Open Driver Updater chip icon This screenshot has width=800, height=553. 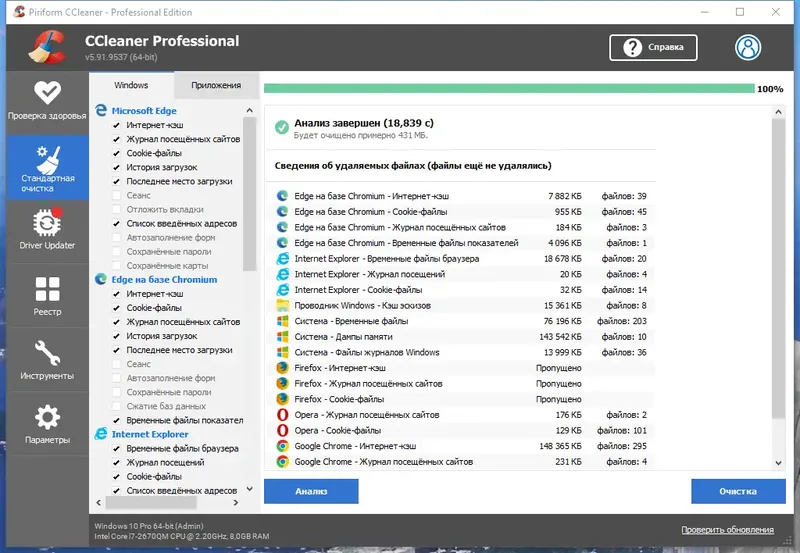click(x=47, y=222)
